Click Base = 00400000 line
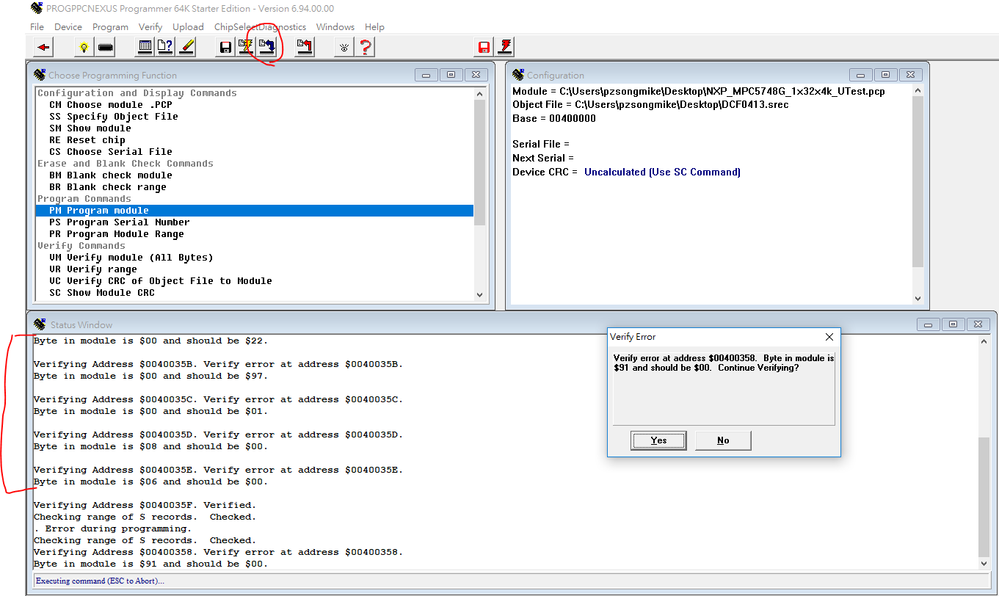 pos(554,119)
